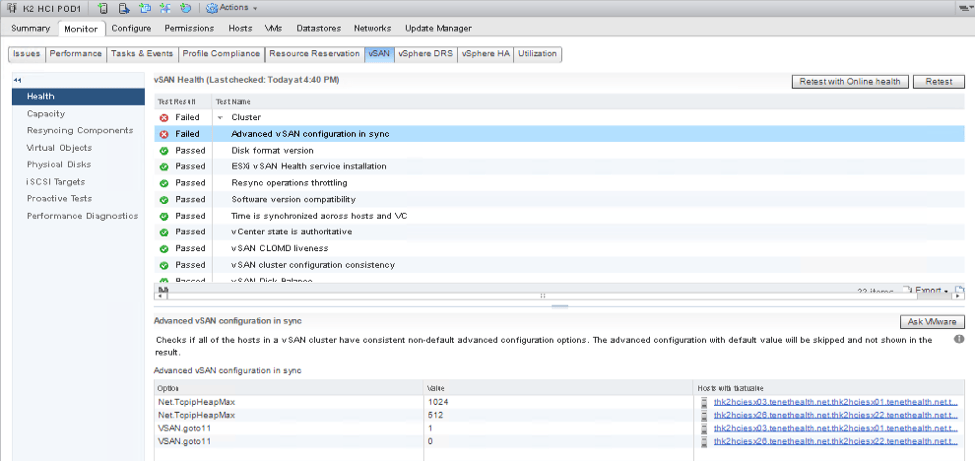Go to the Hosts tab
Screen dimensions: 975x461
[240, 29]
